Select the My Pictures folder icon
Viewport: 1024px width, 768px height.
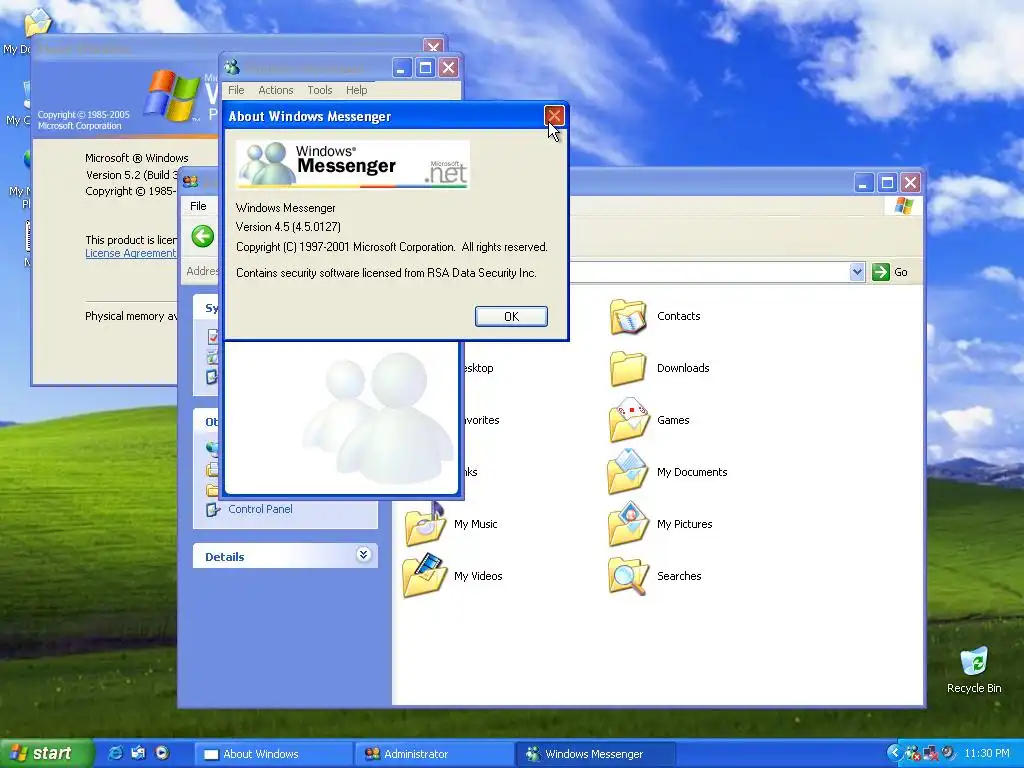click(628, 524)
